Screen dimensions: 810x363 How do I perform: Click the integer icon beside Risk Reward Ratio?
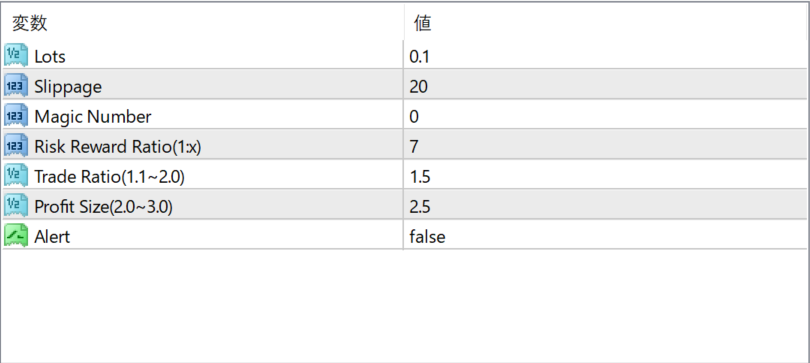click(16, 146)
